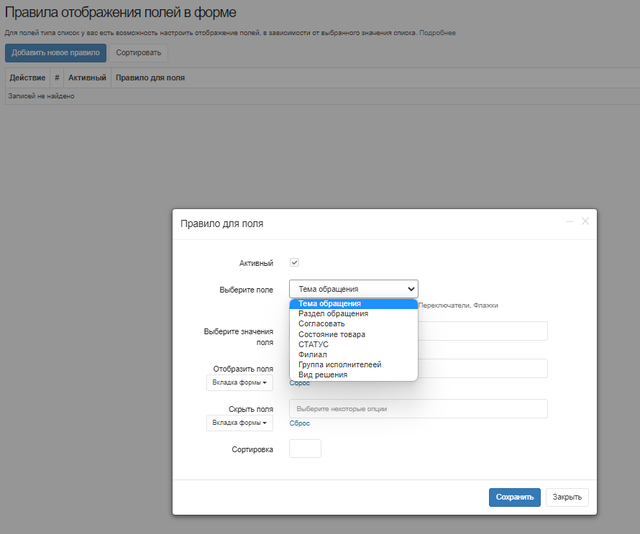Expand Вкладка формы dropdown under Отобразить поля
Image resolution: width=640 pixels, height=534 pixels.
240,383
